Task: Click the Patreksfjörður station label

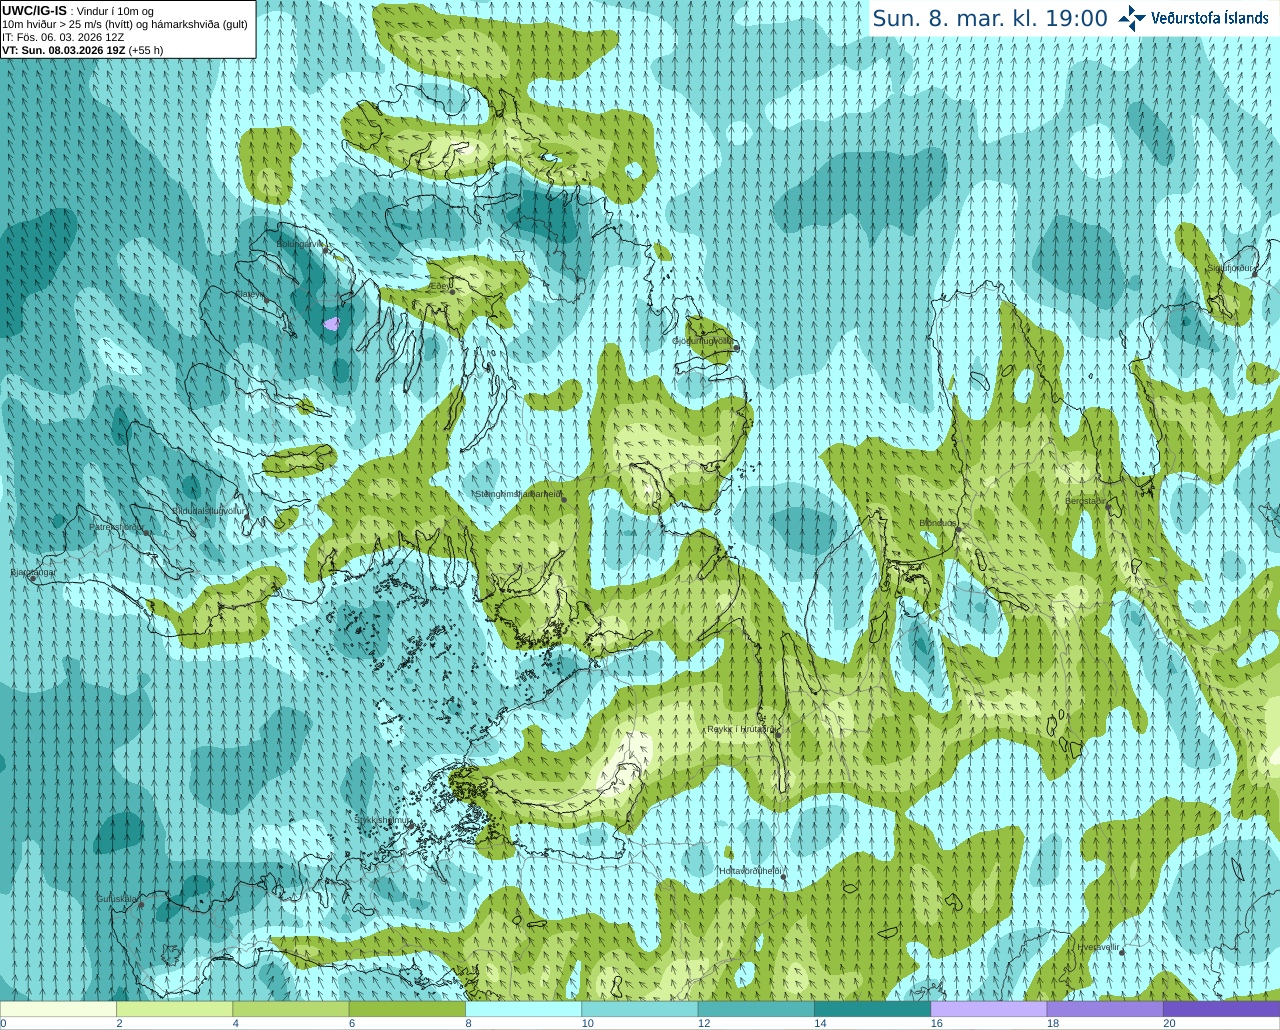Action: (x=116, y=526)
